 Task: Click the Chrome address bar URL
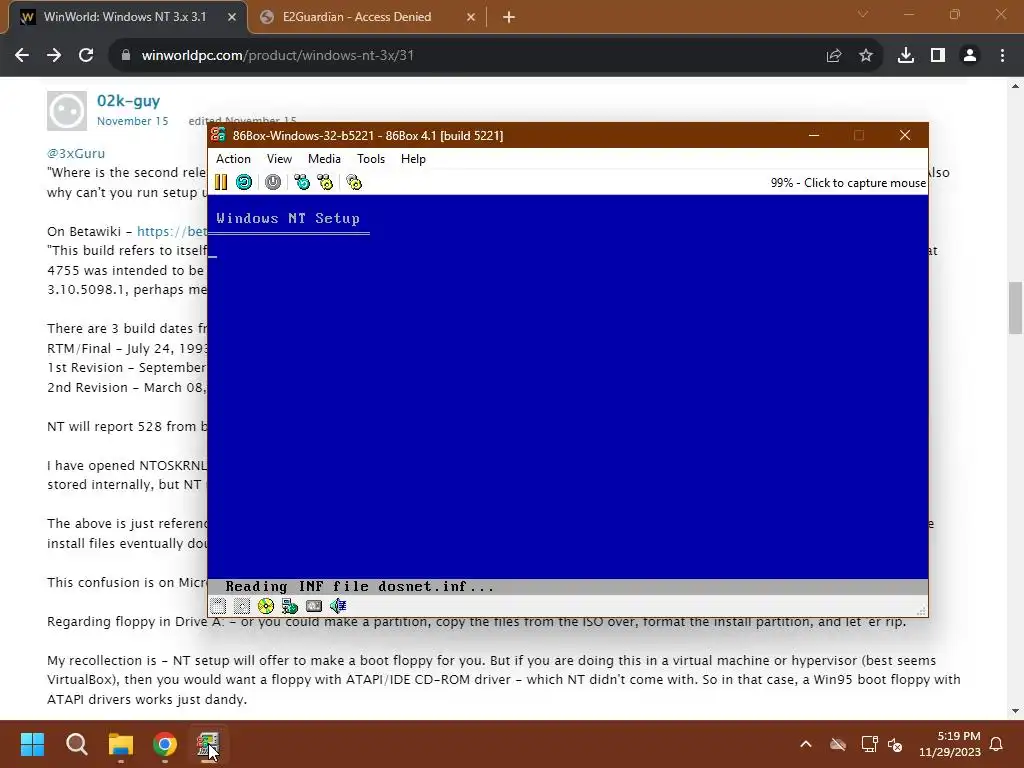(x=278, y=56)
